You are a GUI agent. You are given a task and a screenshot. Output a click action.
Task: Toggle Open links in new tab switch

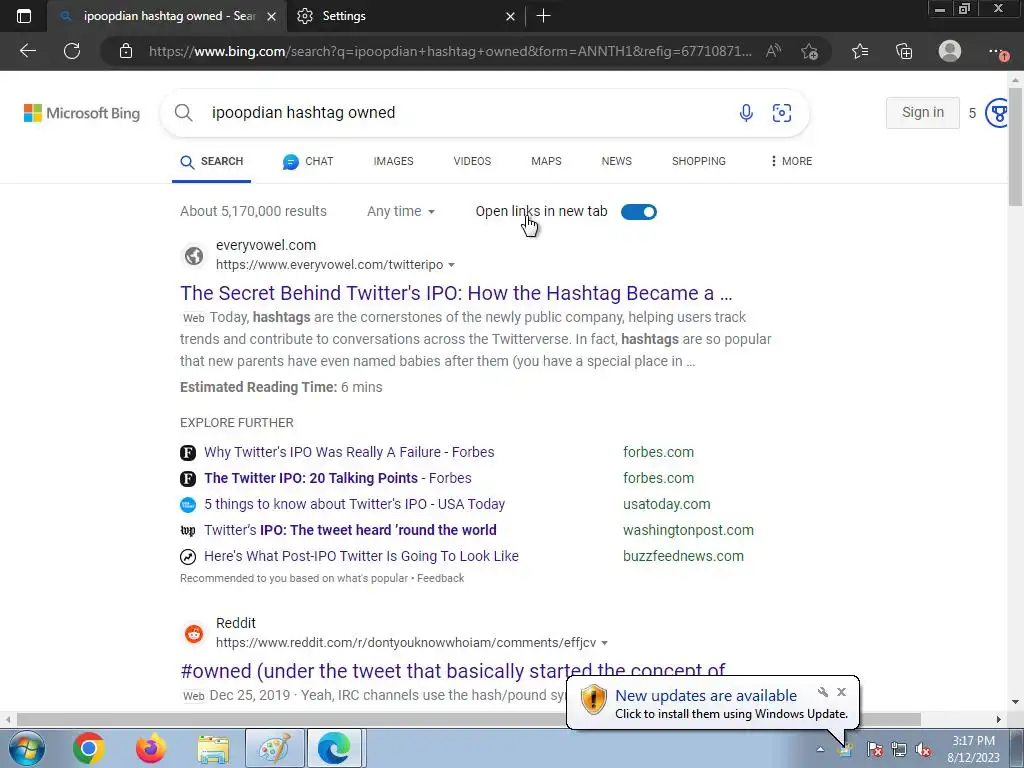[639, 212]
